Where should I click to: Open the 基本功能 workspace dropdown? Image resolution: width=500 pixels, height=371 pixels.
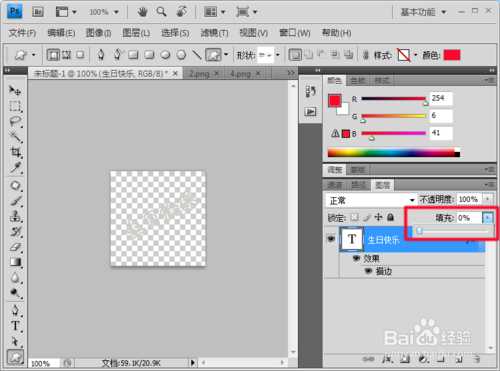(423, 12)
